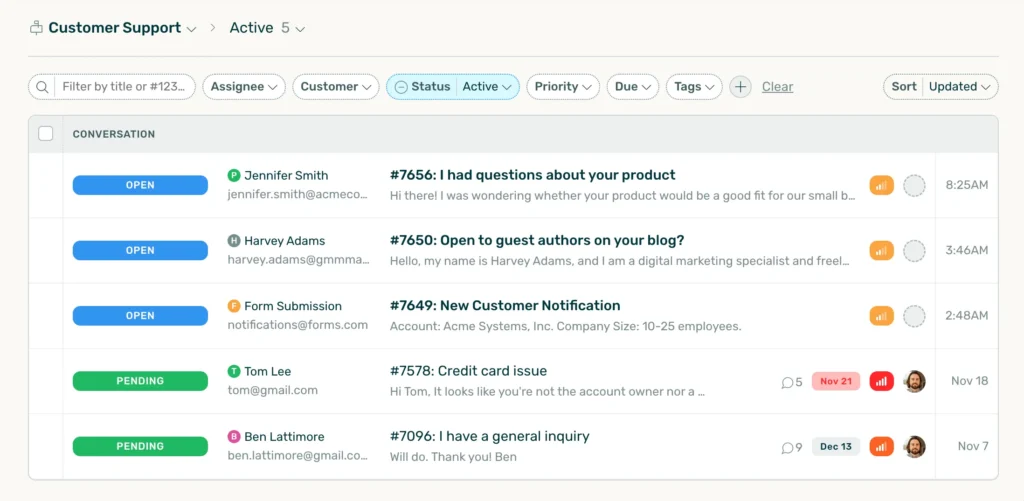Open the Tags filter dropdown
The image size is (1024, 501).
point(694,87)
